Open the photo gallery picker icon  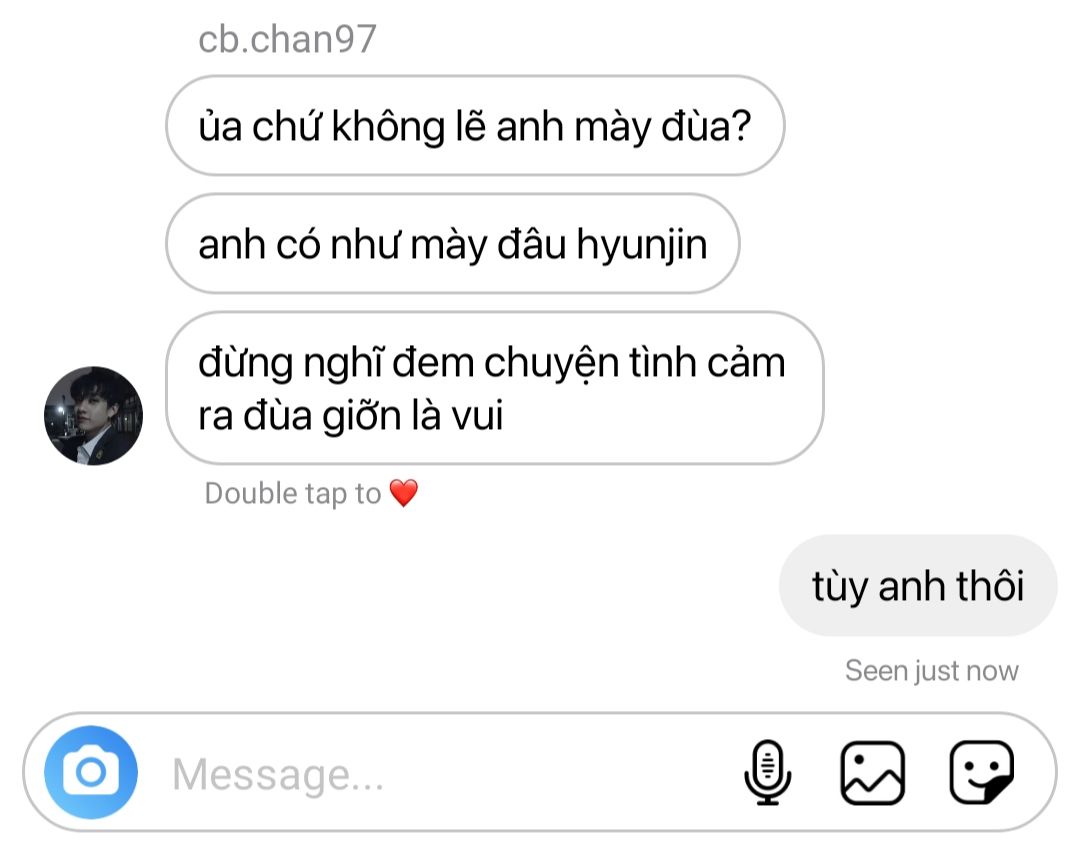click(x=872, y=773)
